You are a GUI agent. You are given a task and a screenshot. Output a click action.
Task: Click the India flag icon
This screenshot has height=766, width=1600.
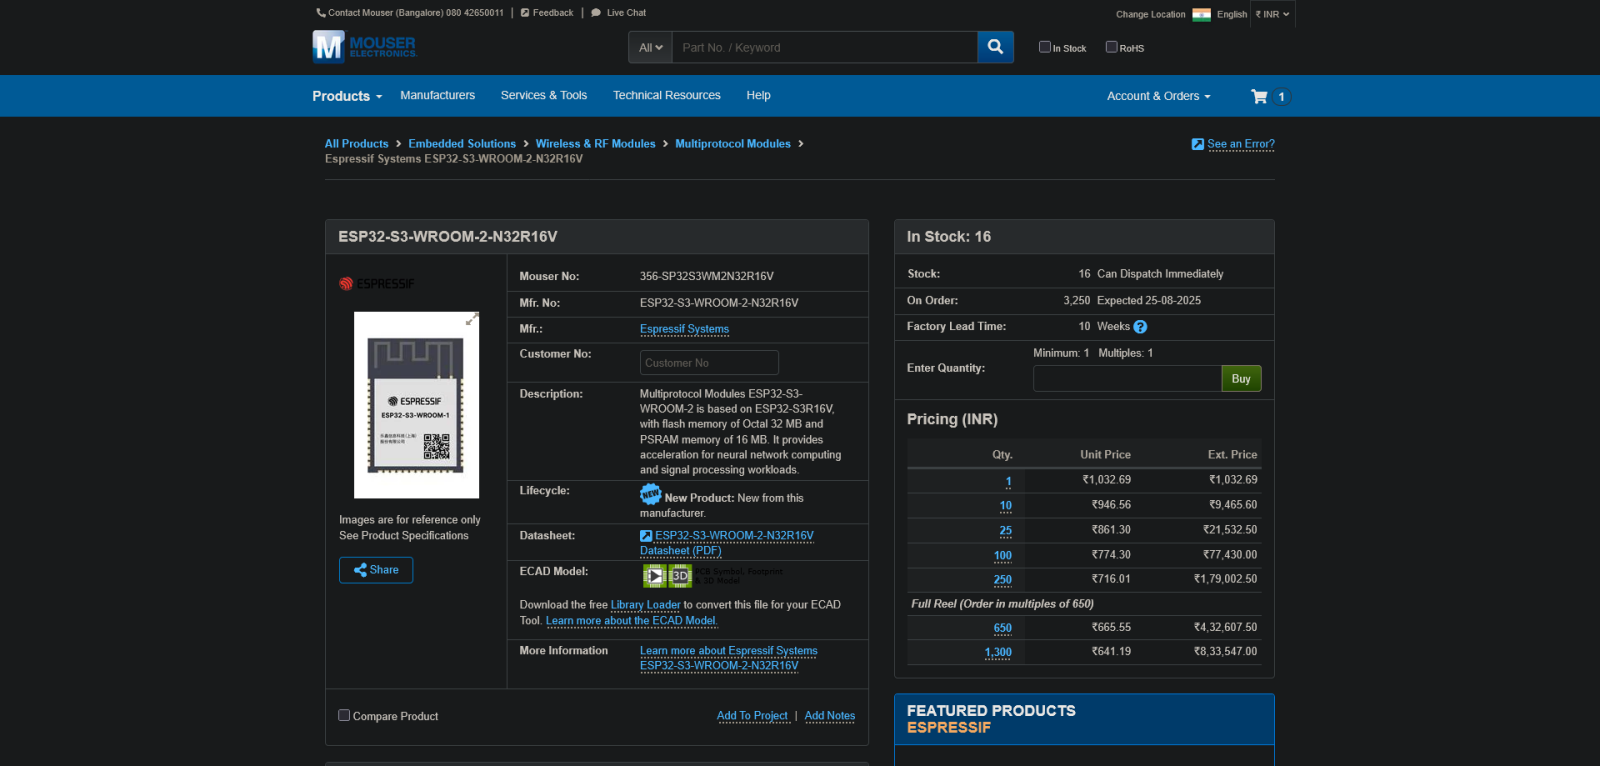click(1202, 14)
